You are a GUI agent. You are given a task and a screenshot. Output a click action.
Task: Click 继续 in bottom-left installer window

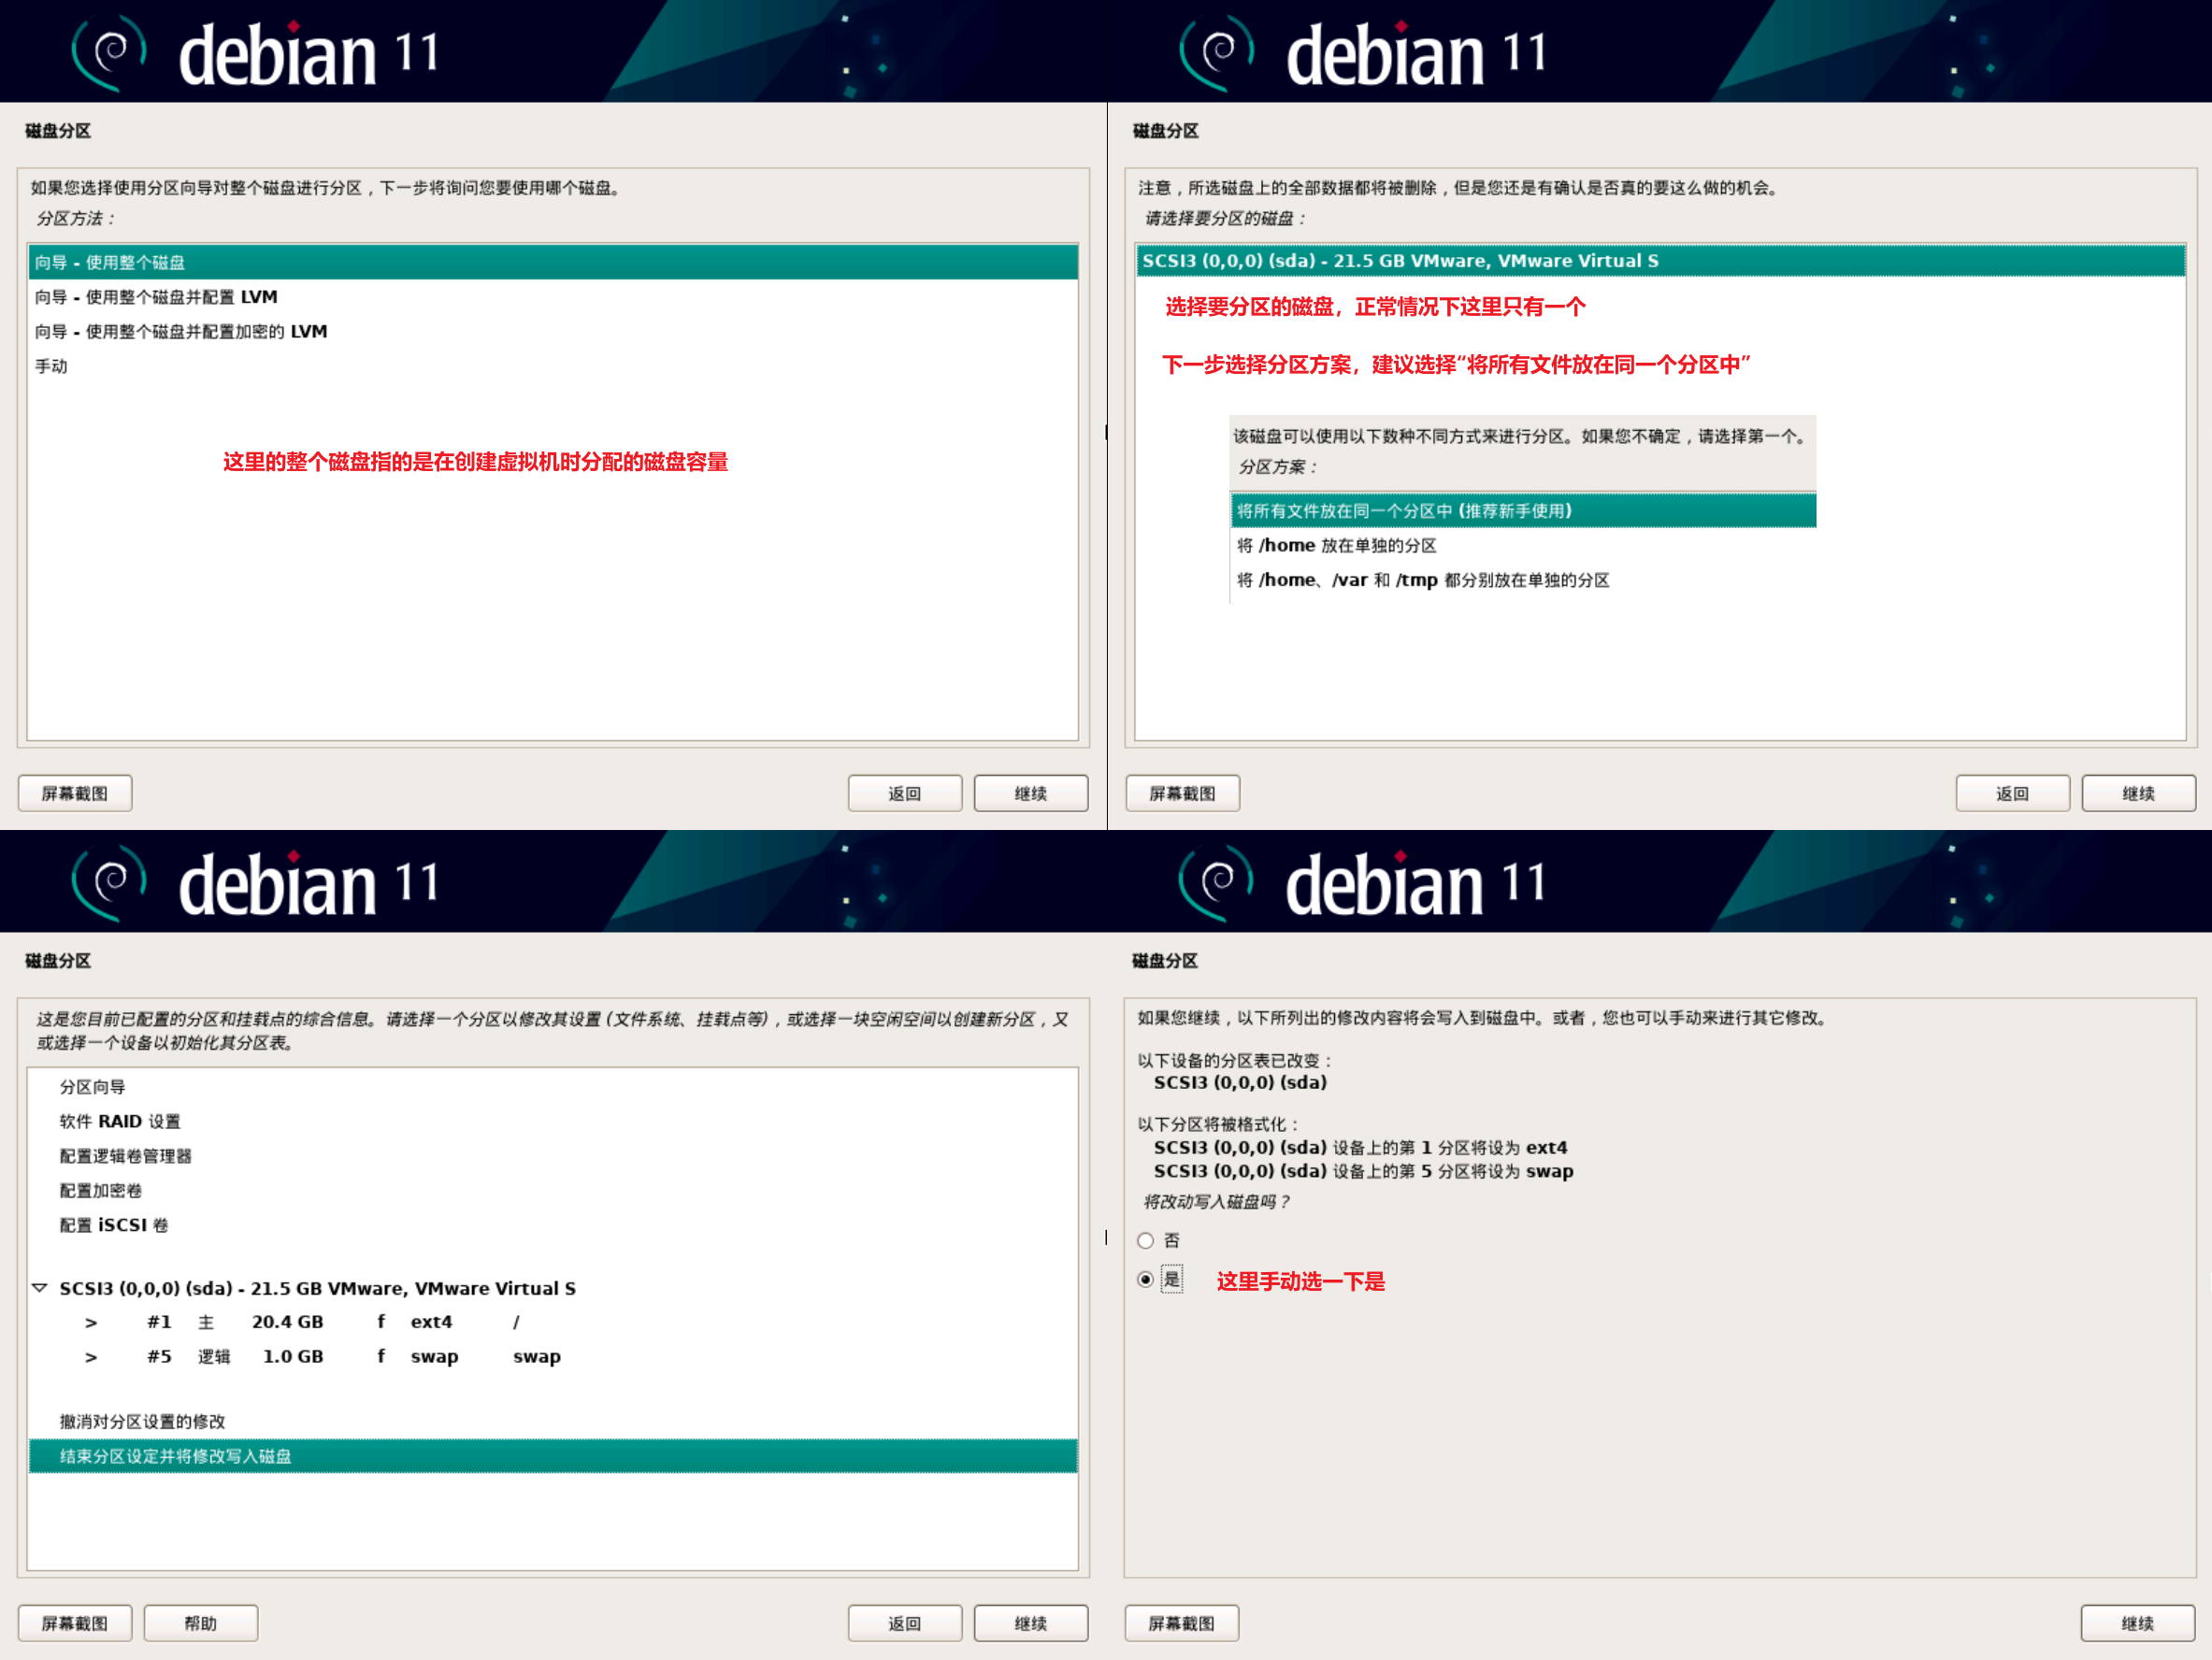[x=1031, y=1623]
